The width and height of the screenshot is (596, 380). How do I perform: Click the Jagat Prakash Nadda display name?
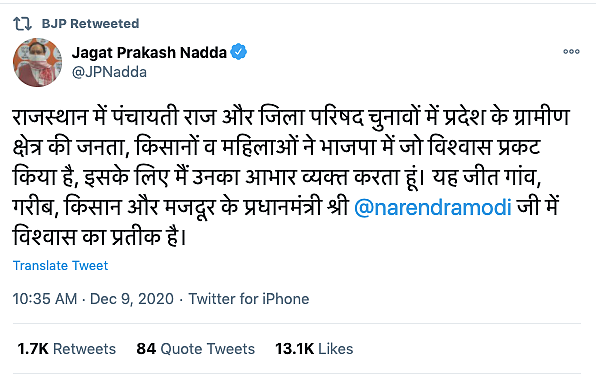(149, 52)
